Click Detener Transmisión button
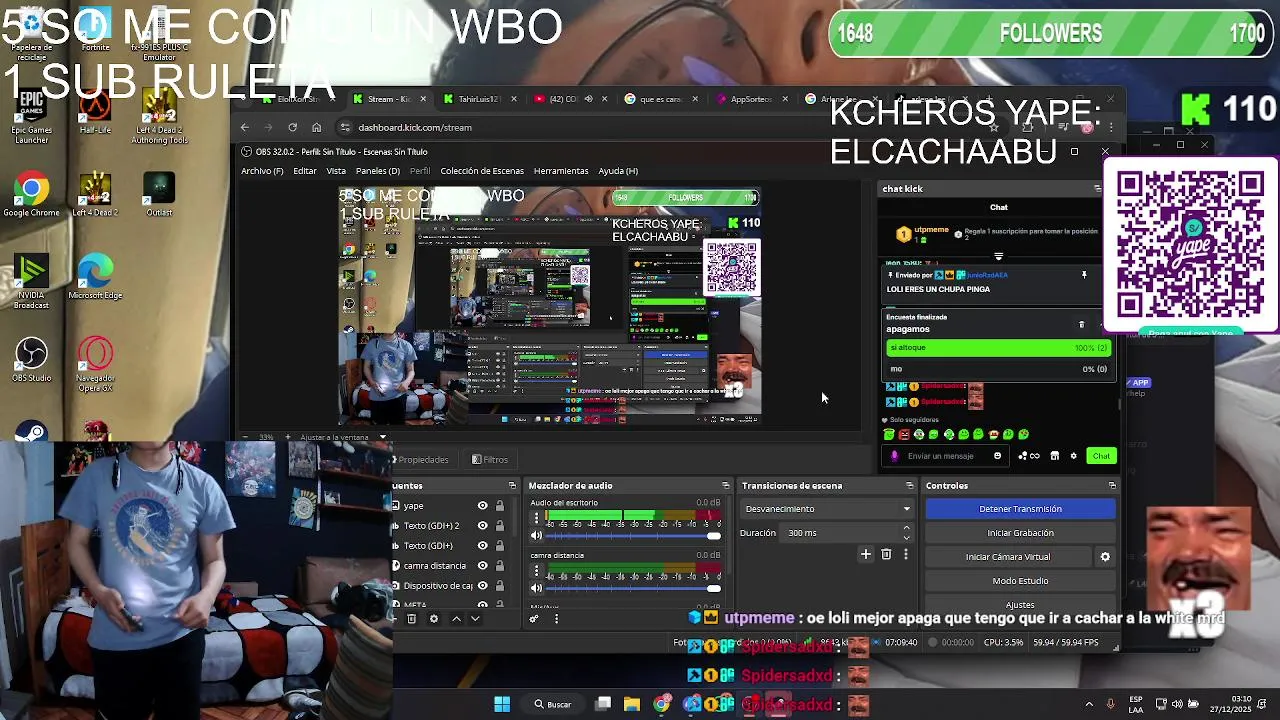 pyautogui.click(x=1020, y=509)
